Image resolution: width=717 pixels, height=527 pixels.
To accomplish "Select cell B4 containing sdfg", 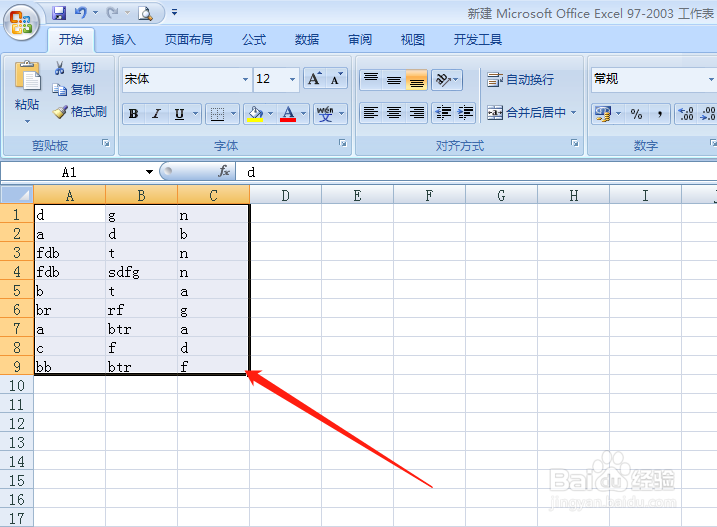I will [x=141, y=272].
